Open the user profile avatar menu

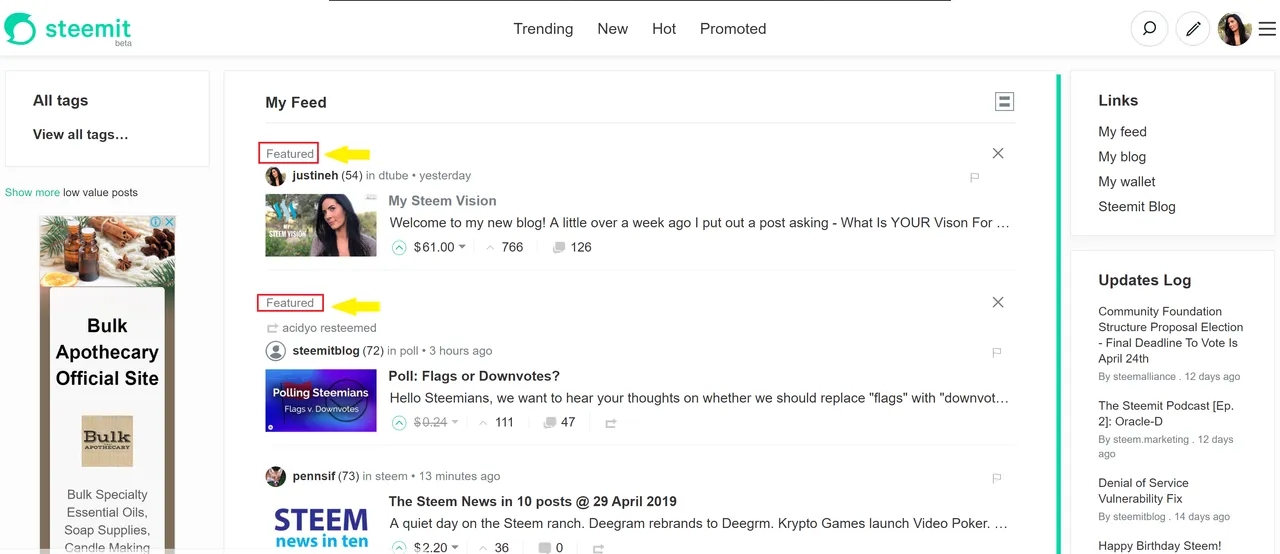[1234, 29]
